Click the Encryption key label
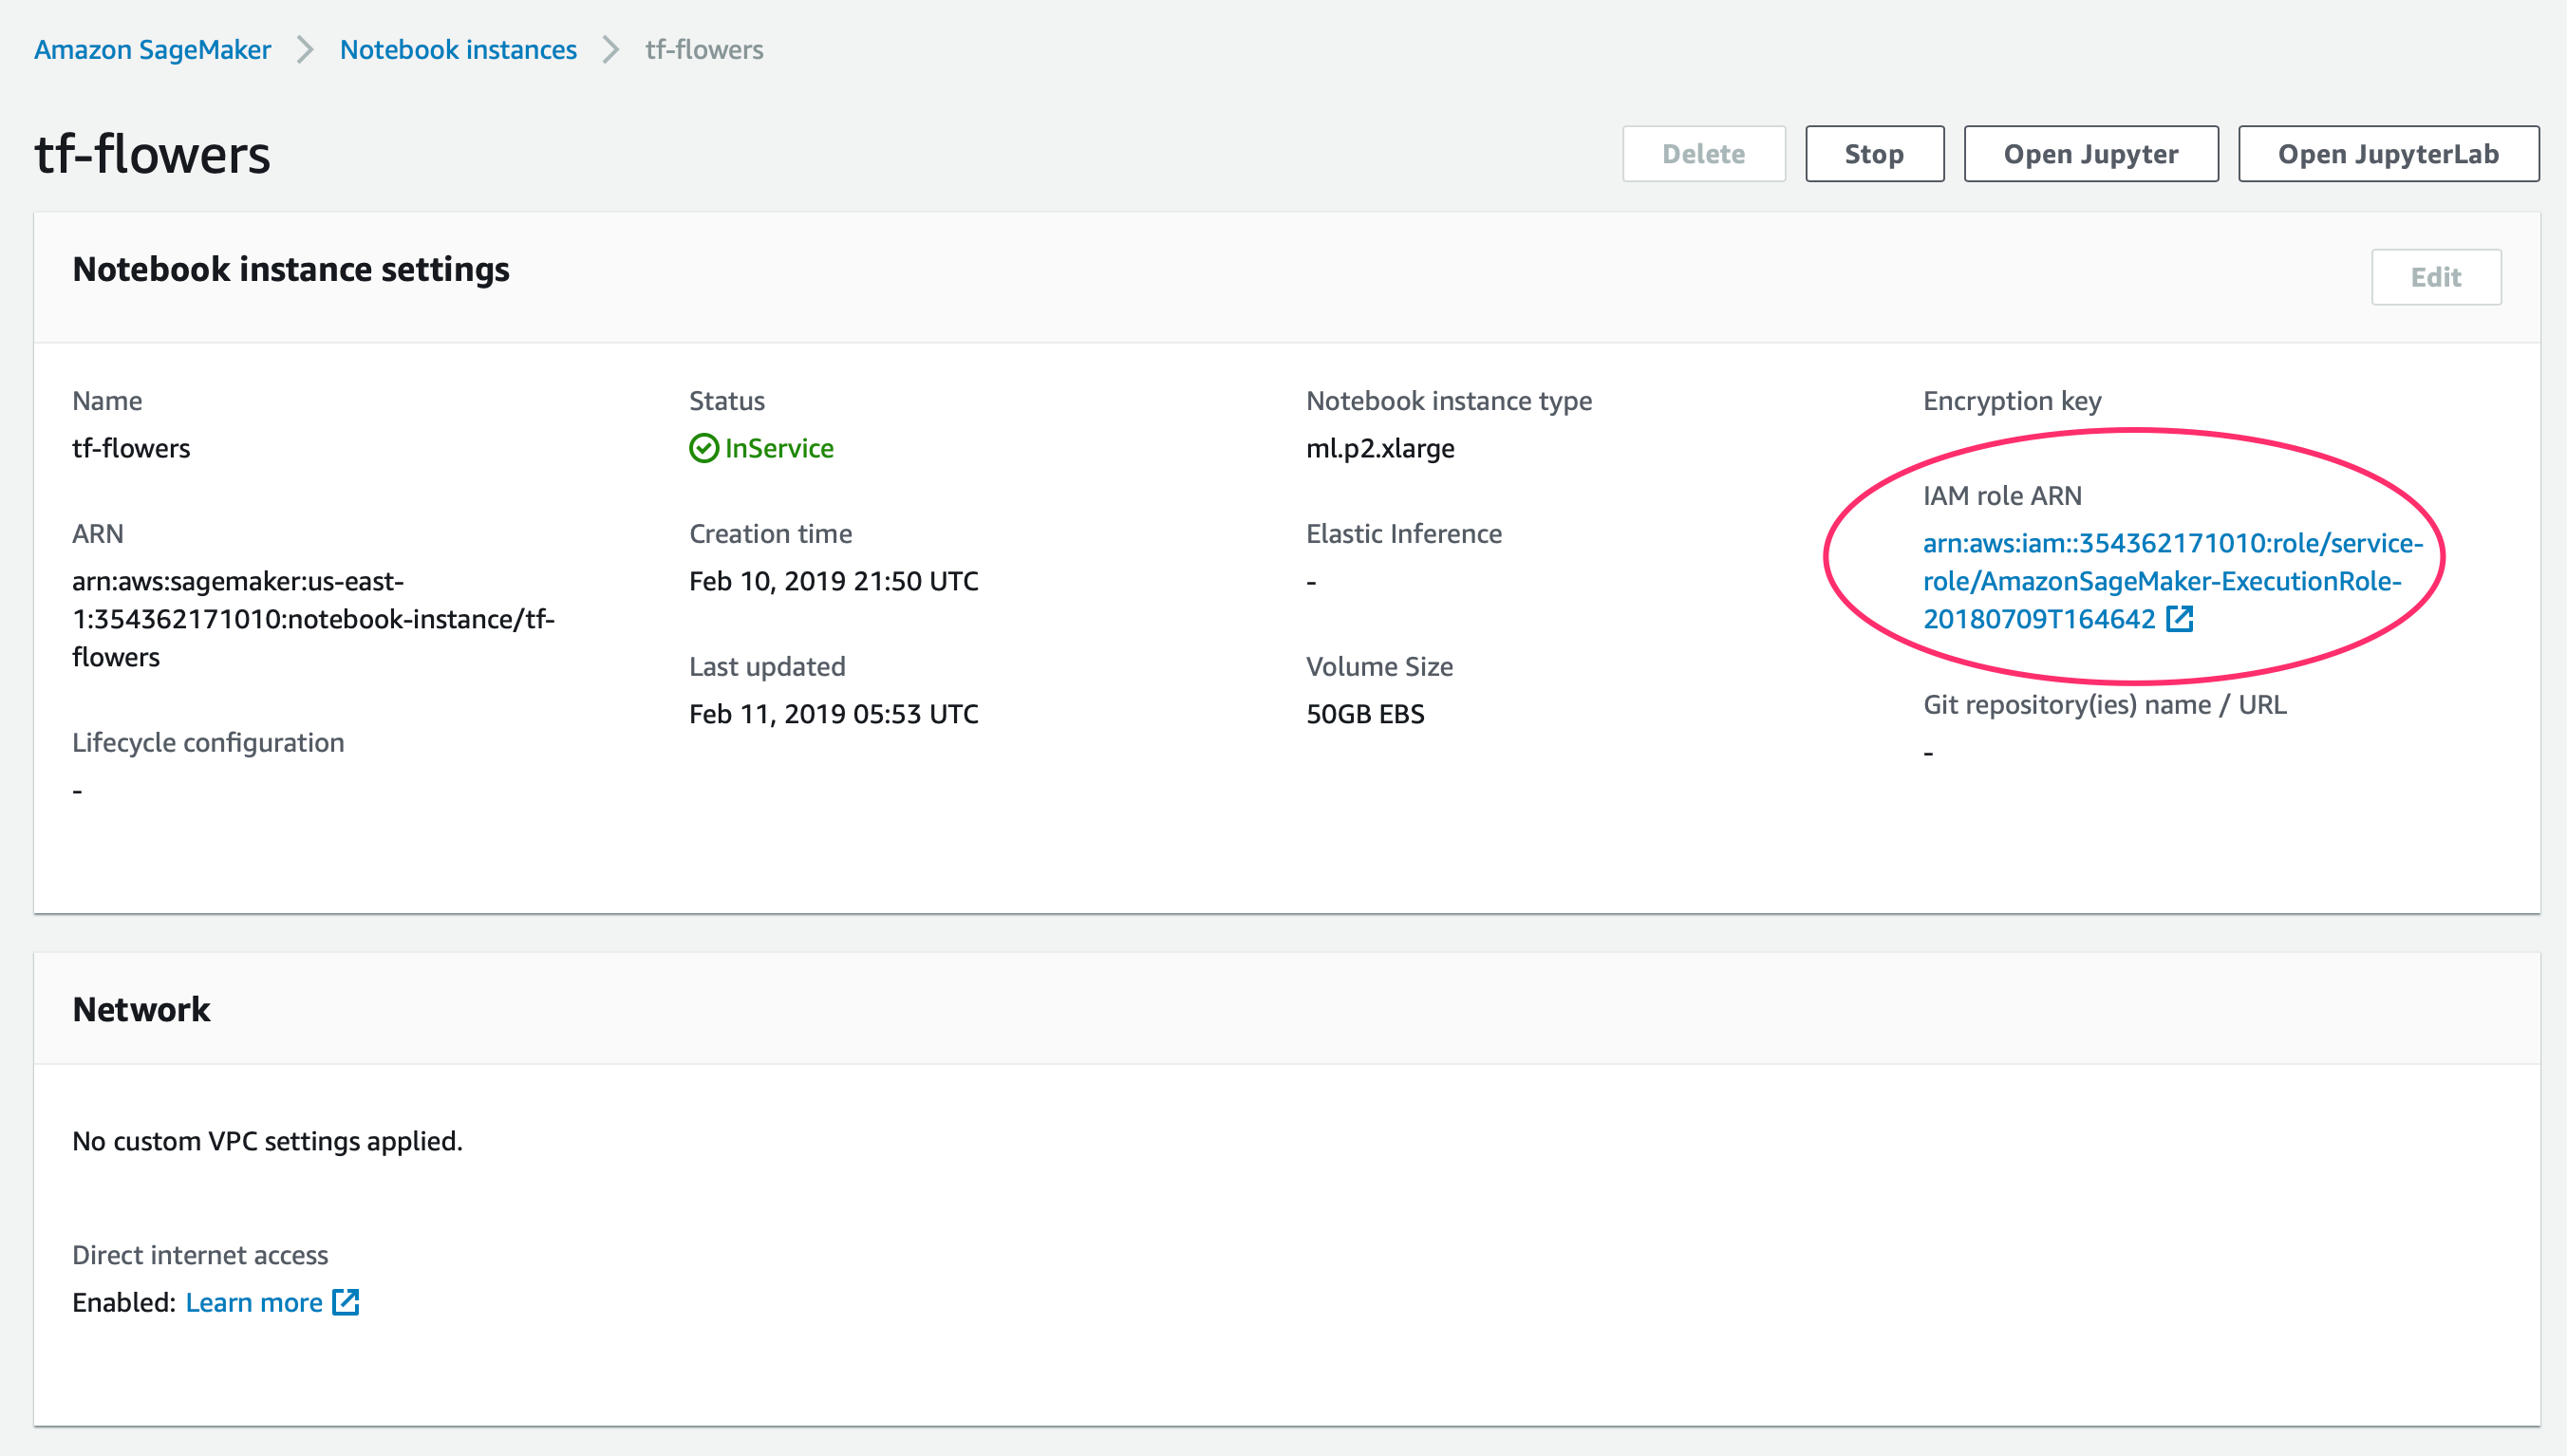The width and height of the screenshot is (2567, 1456). (x=2012, y=401)
